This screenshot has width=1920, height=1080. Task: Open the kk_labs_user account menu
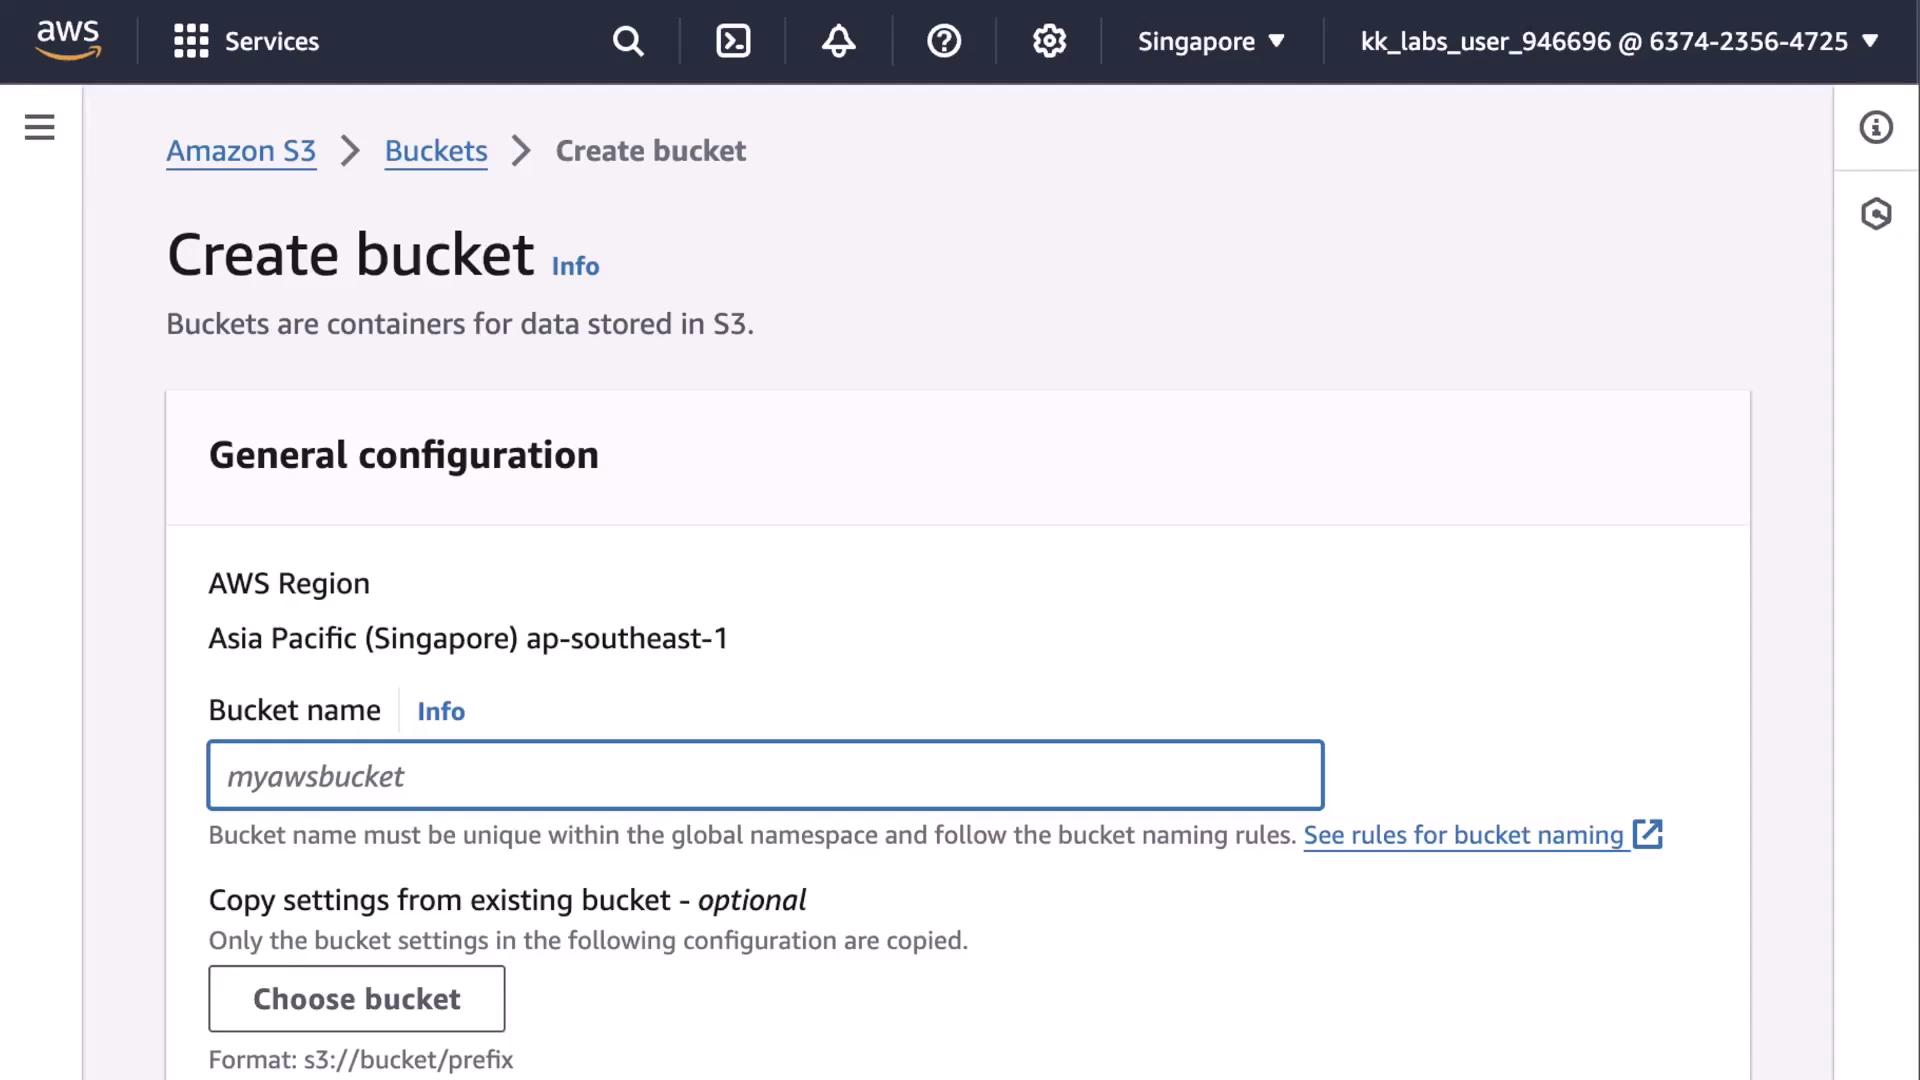1619,41
